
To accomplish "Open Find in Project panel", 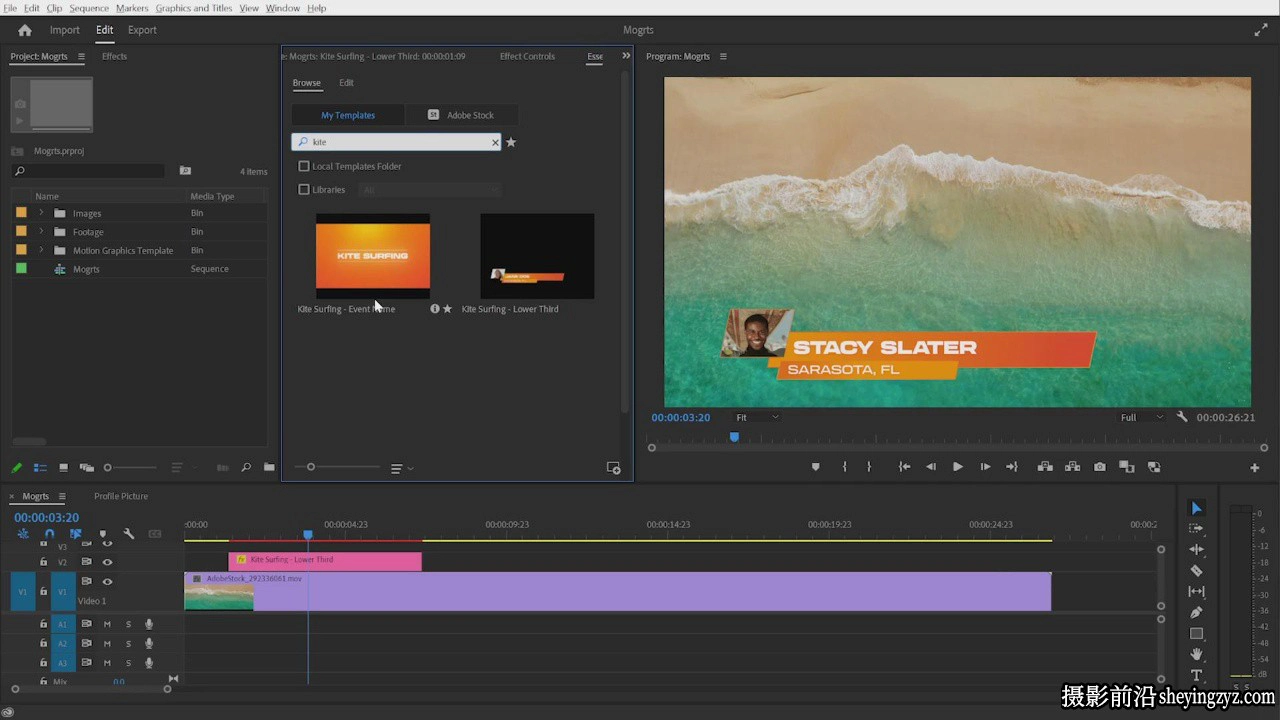I will click(246, 467).
